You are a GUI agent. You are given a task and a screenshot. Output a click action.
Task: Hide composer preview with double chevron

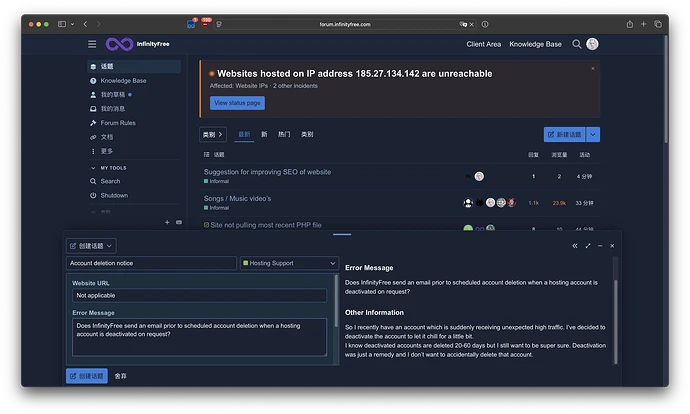[x=575, y=246]
